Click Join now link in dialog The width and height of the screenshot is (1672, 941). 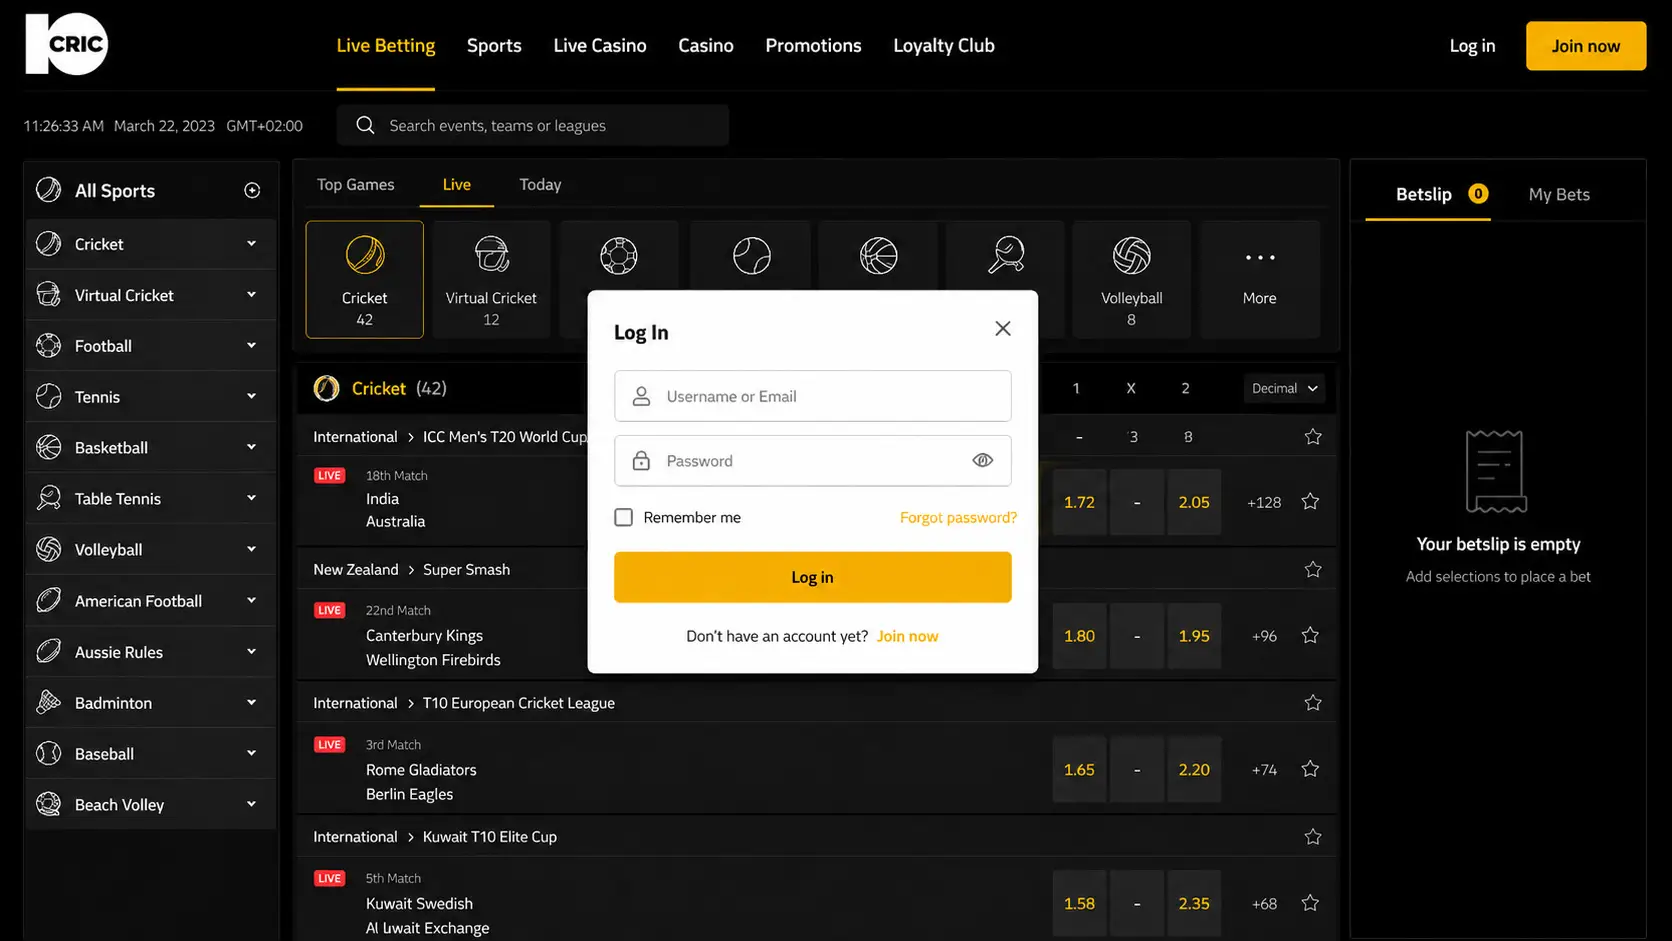(x=907, y=636)
